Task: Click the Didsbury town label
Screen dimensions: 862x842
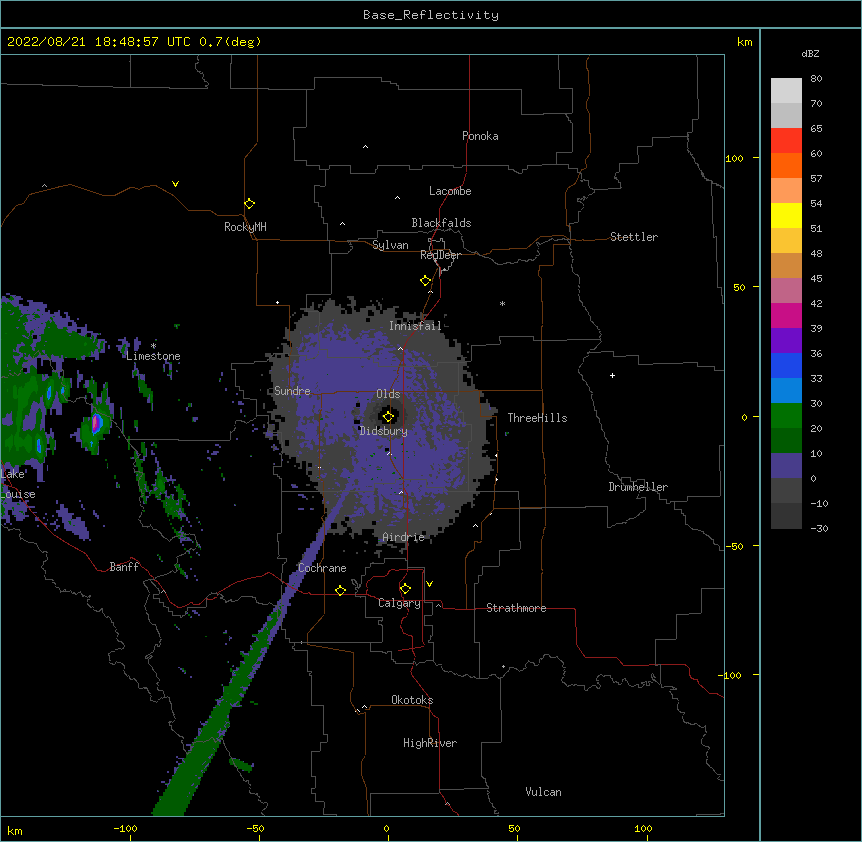Action: (383, 431)
